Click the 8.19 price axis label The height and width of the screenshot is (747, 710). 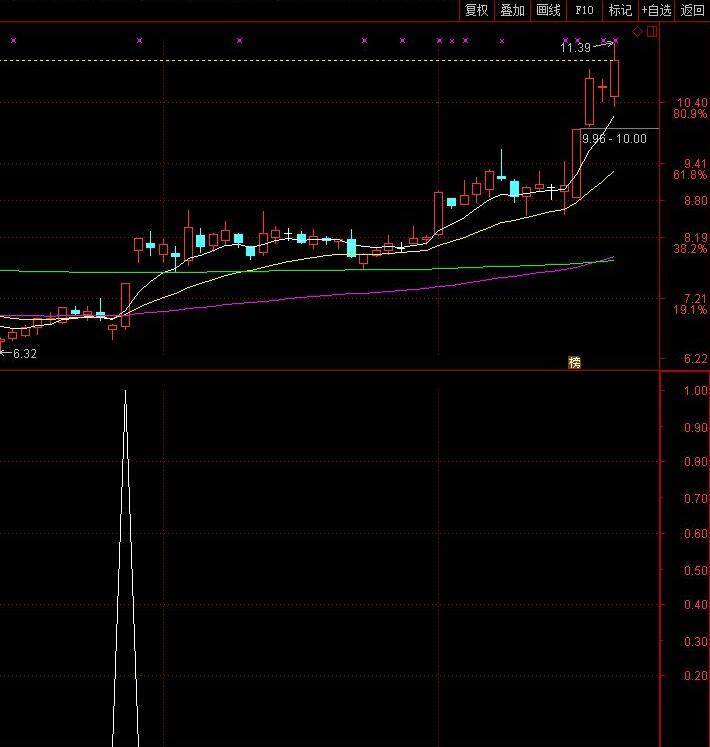[696, 237]
